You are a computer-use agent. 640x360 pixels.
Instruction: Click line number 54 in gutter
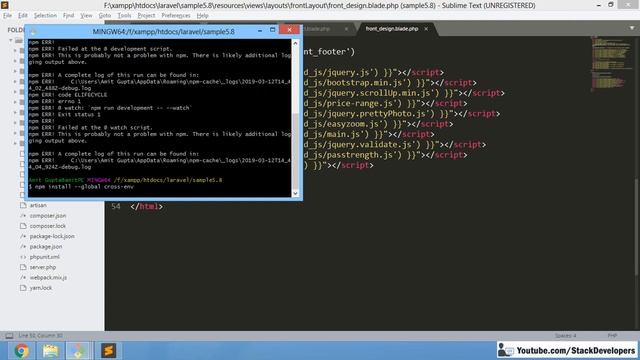pos(116,207)
